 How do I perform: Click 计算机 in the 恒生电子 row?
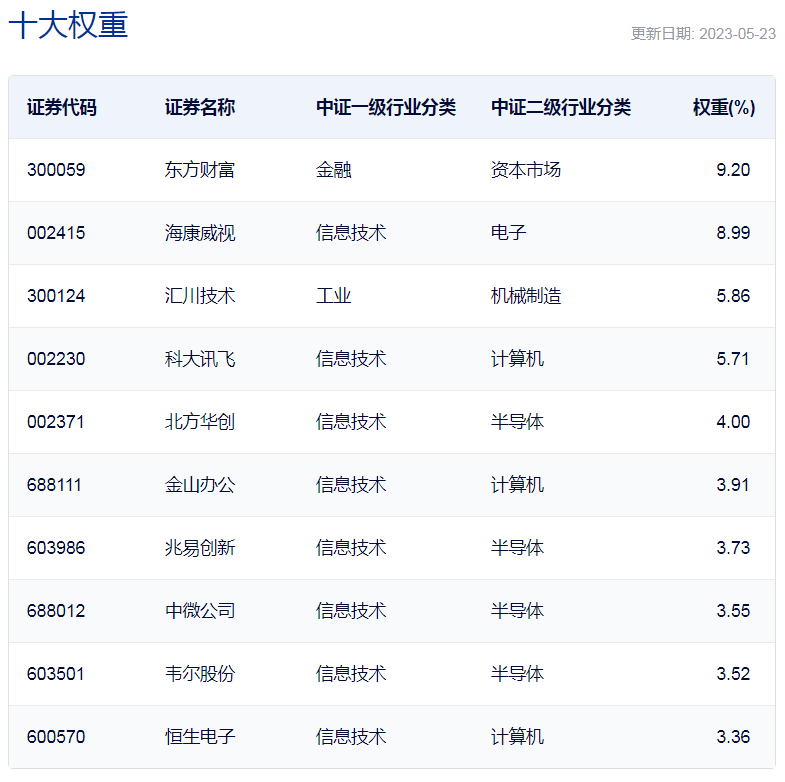pos(517,737)
